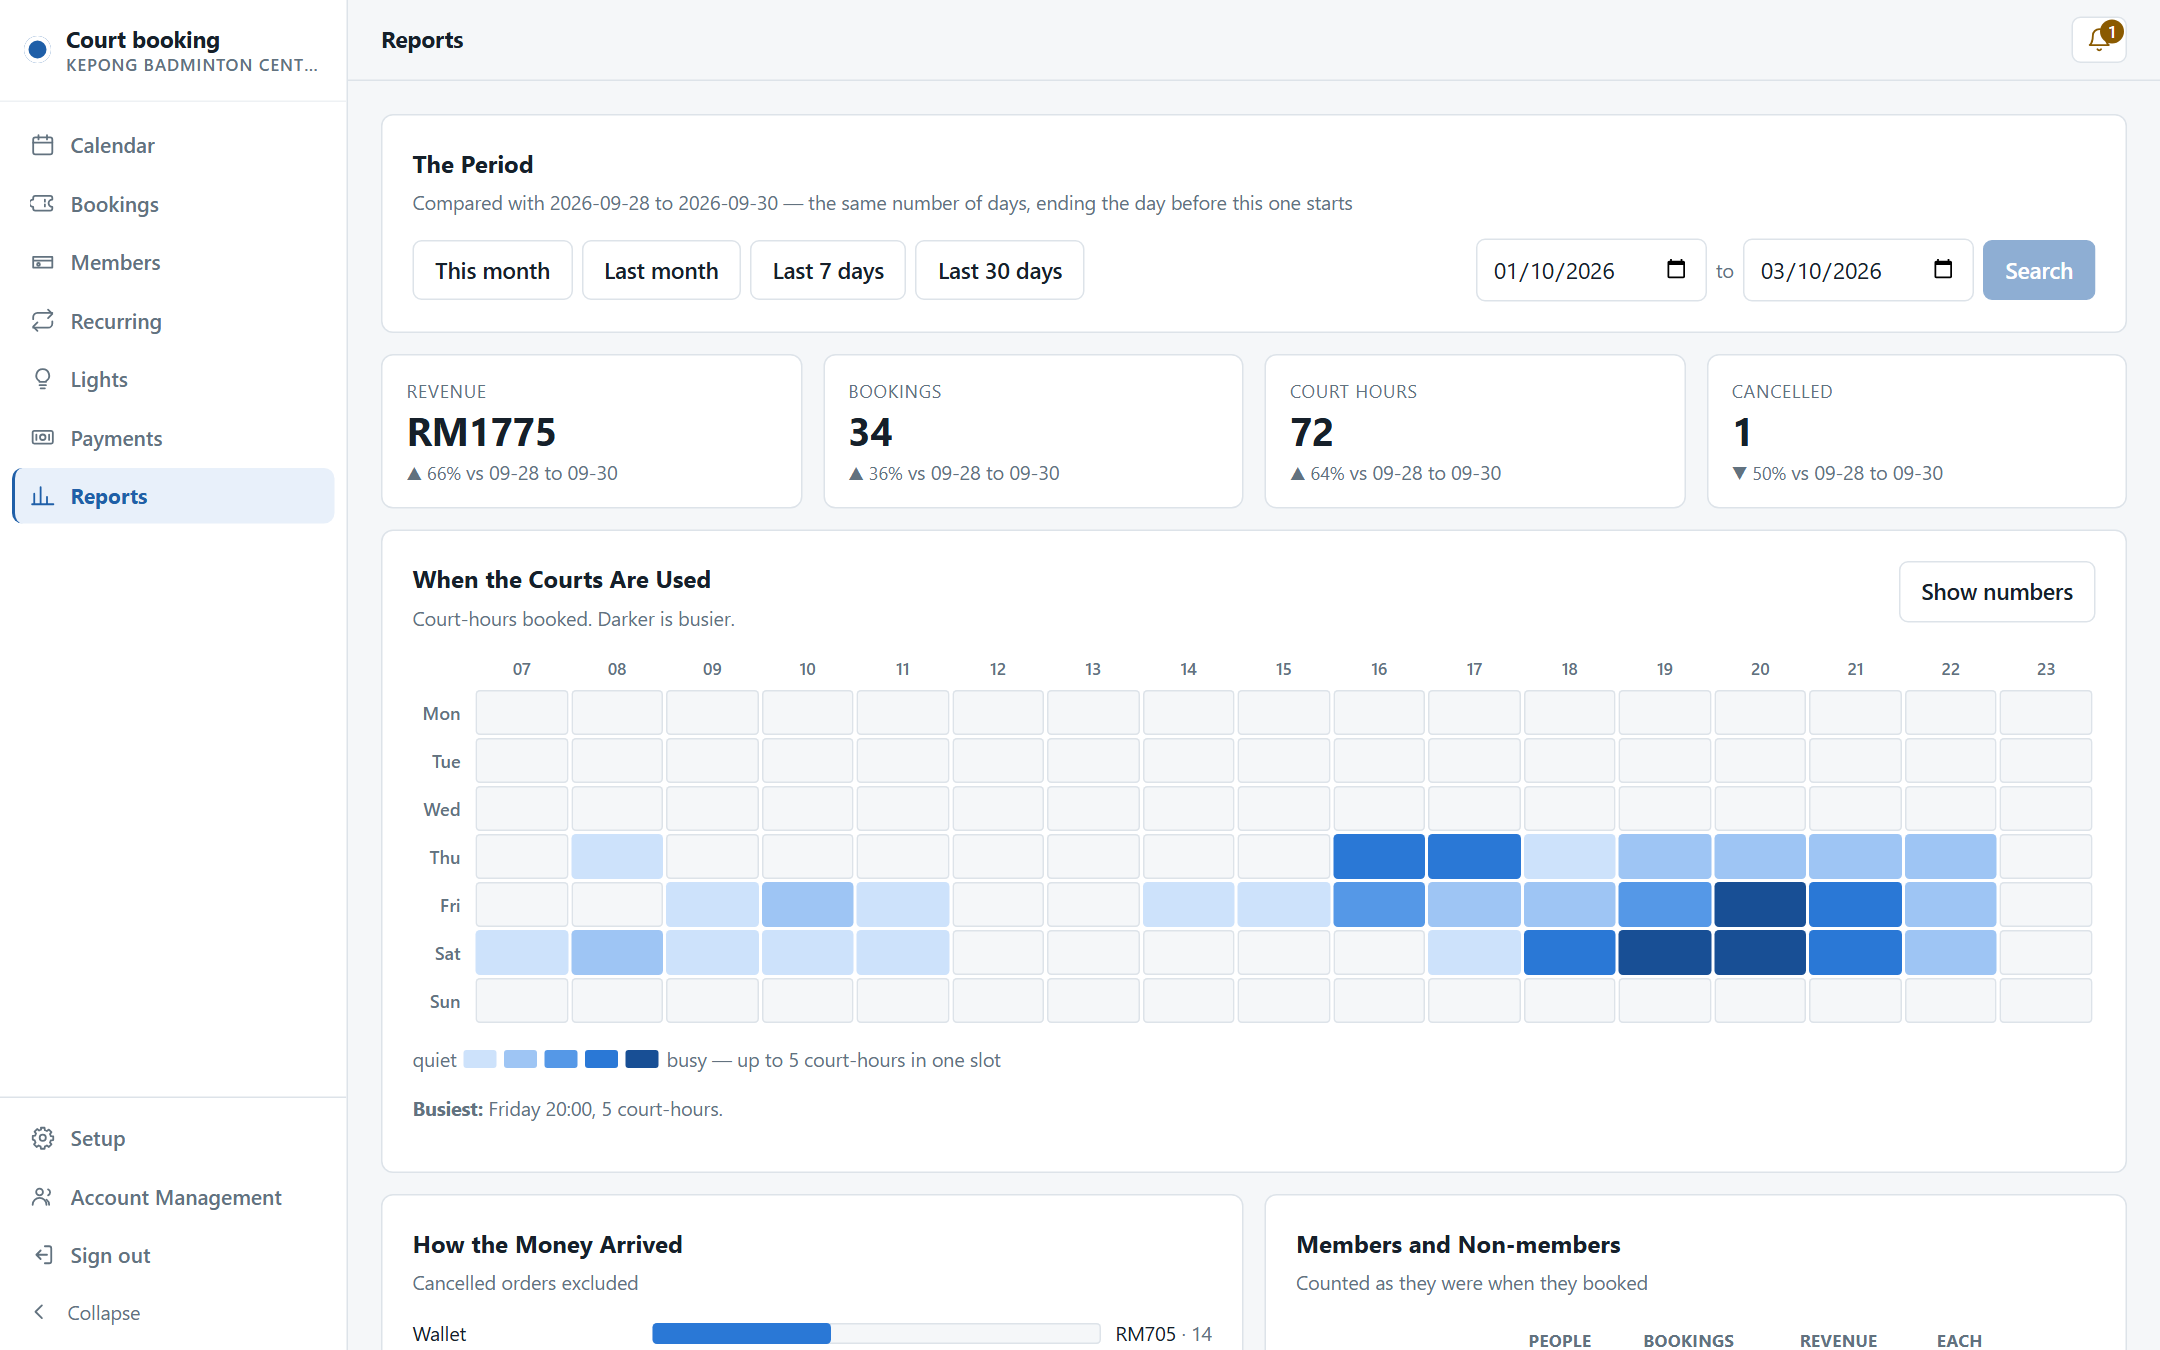Click "Busiest: Friday 20:00, 5 court-hours." text

[x=568, y=1109]
